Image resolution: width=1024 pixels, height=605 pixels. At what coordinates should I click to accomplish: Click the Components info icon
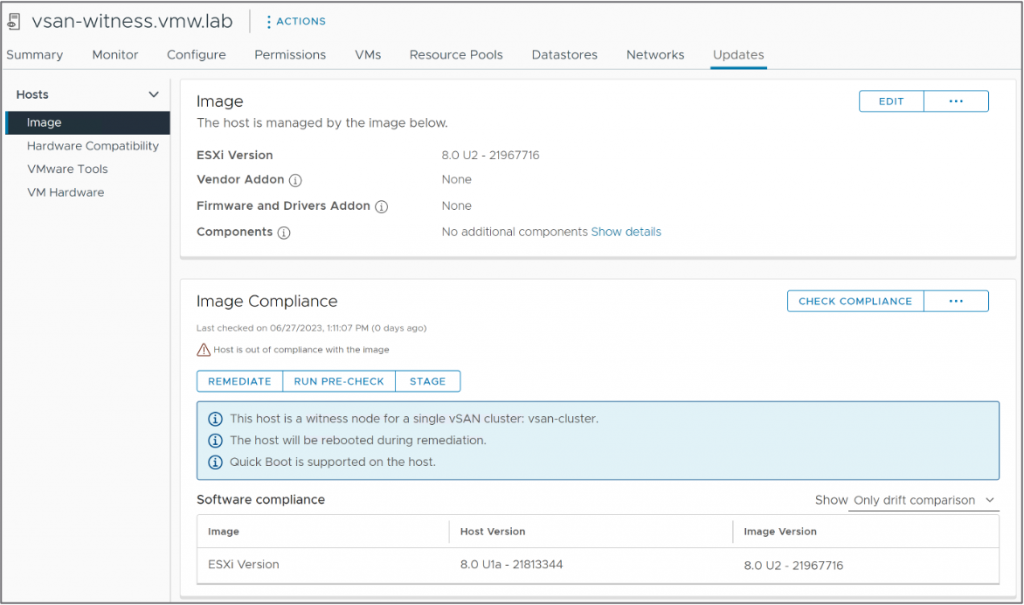[x=284, y=232]
